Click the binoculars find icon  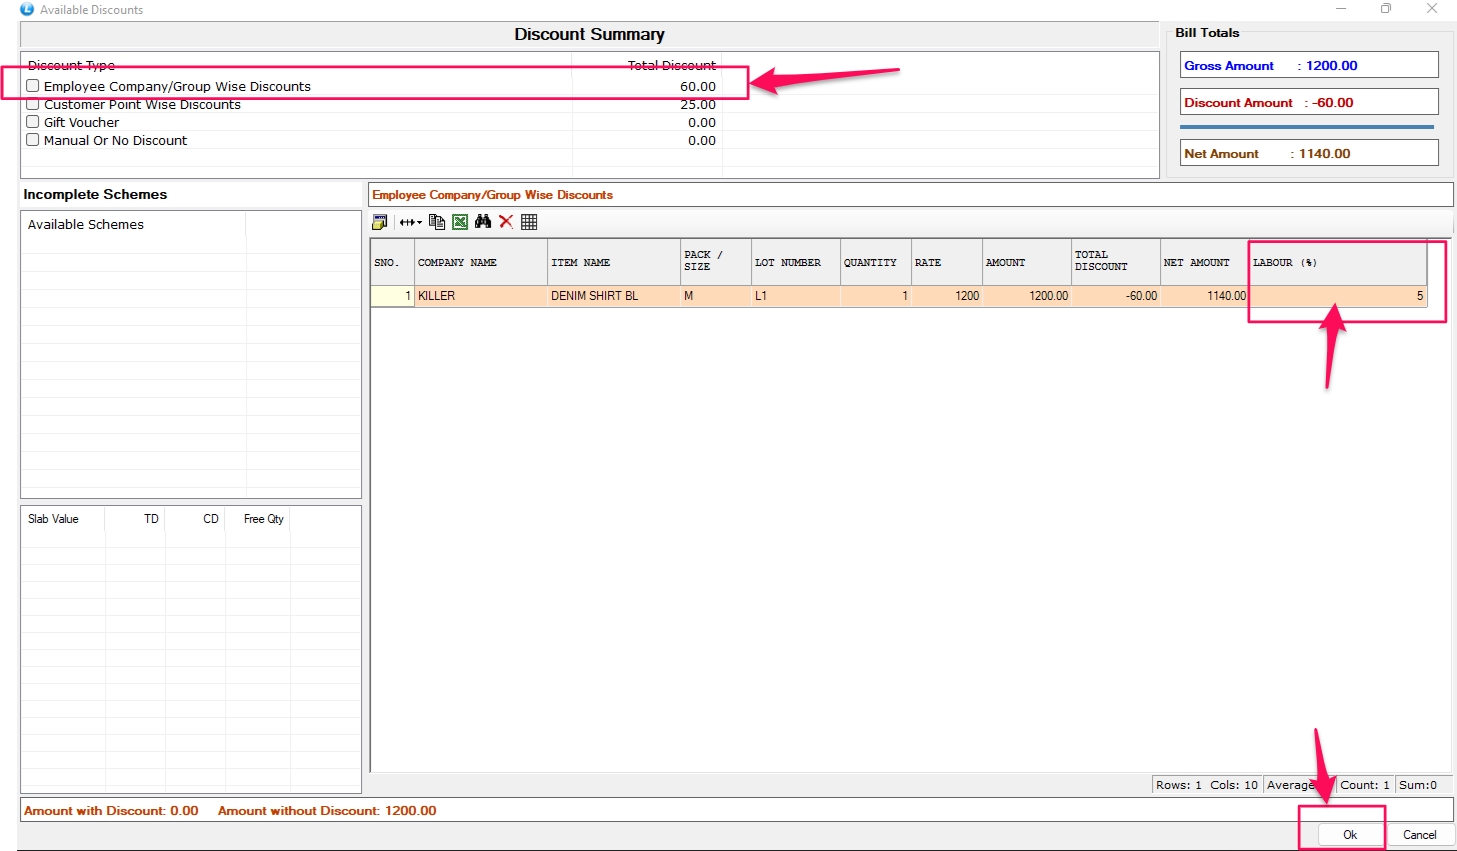tap(483, 222)
